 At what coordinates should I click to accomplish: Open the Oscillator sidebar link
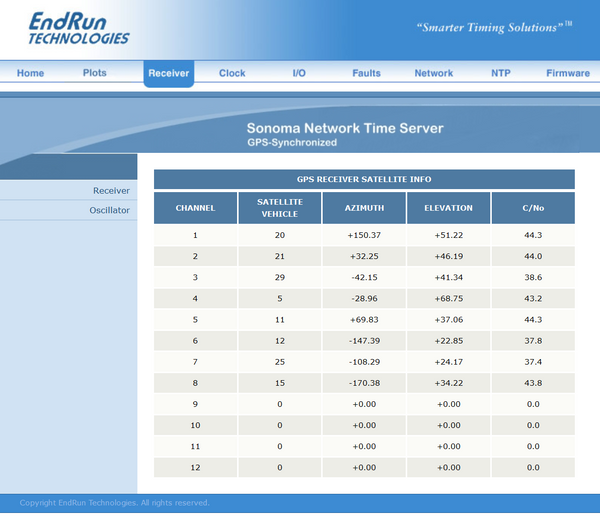coord(109,210)
